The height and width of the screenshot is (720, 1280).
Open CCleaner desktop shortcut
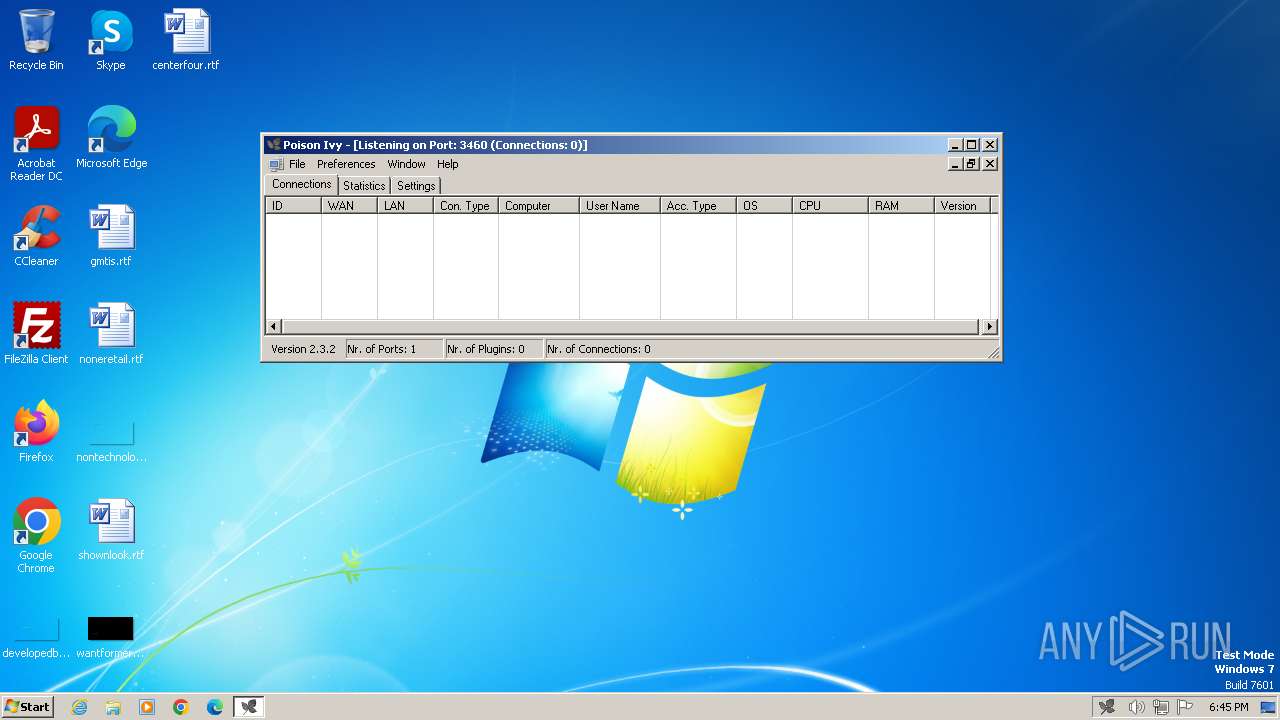click(x=36, y=236)
